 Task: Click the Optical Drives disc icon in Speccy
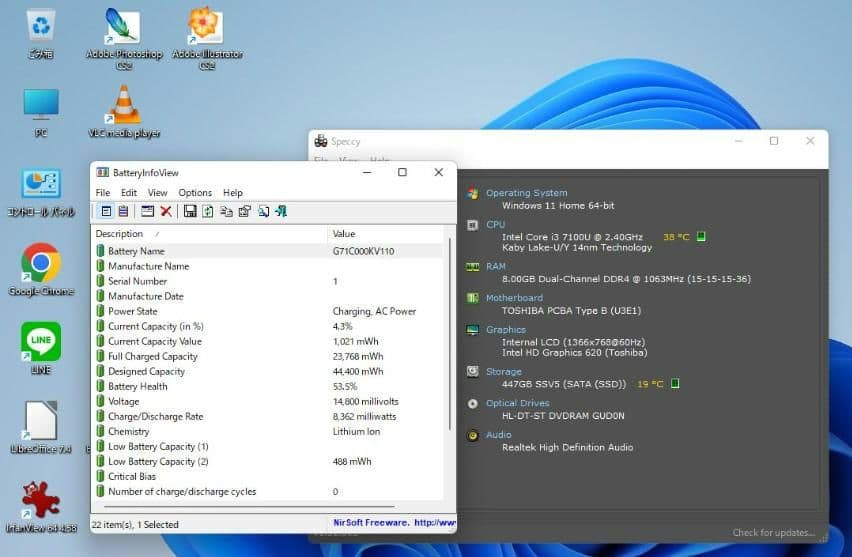pos(473,403)
